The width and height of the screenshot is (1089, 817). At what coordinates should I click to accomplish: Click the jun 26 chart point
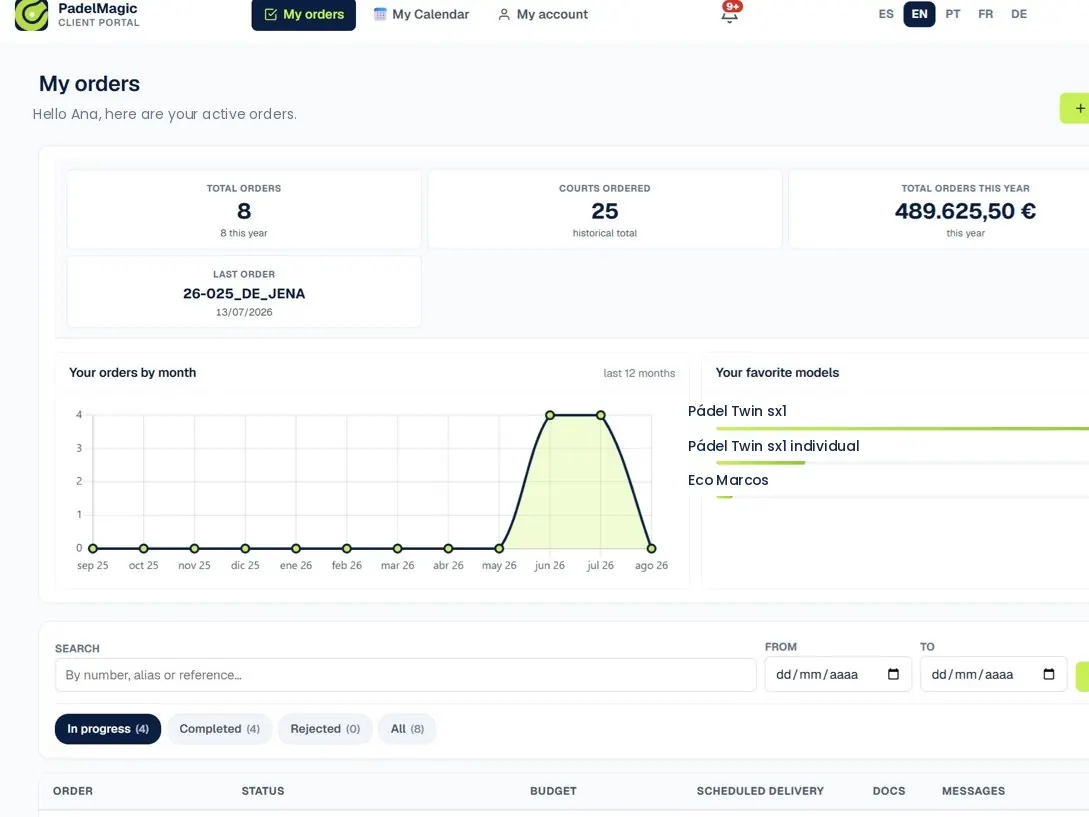point(550,415)
